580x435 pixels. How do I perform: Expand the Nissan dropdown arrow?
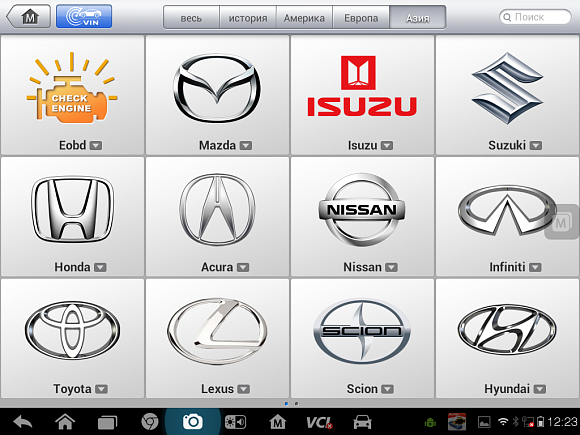(x=391, y=267)
